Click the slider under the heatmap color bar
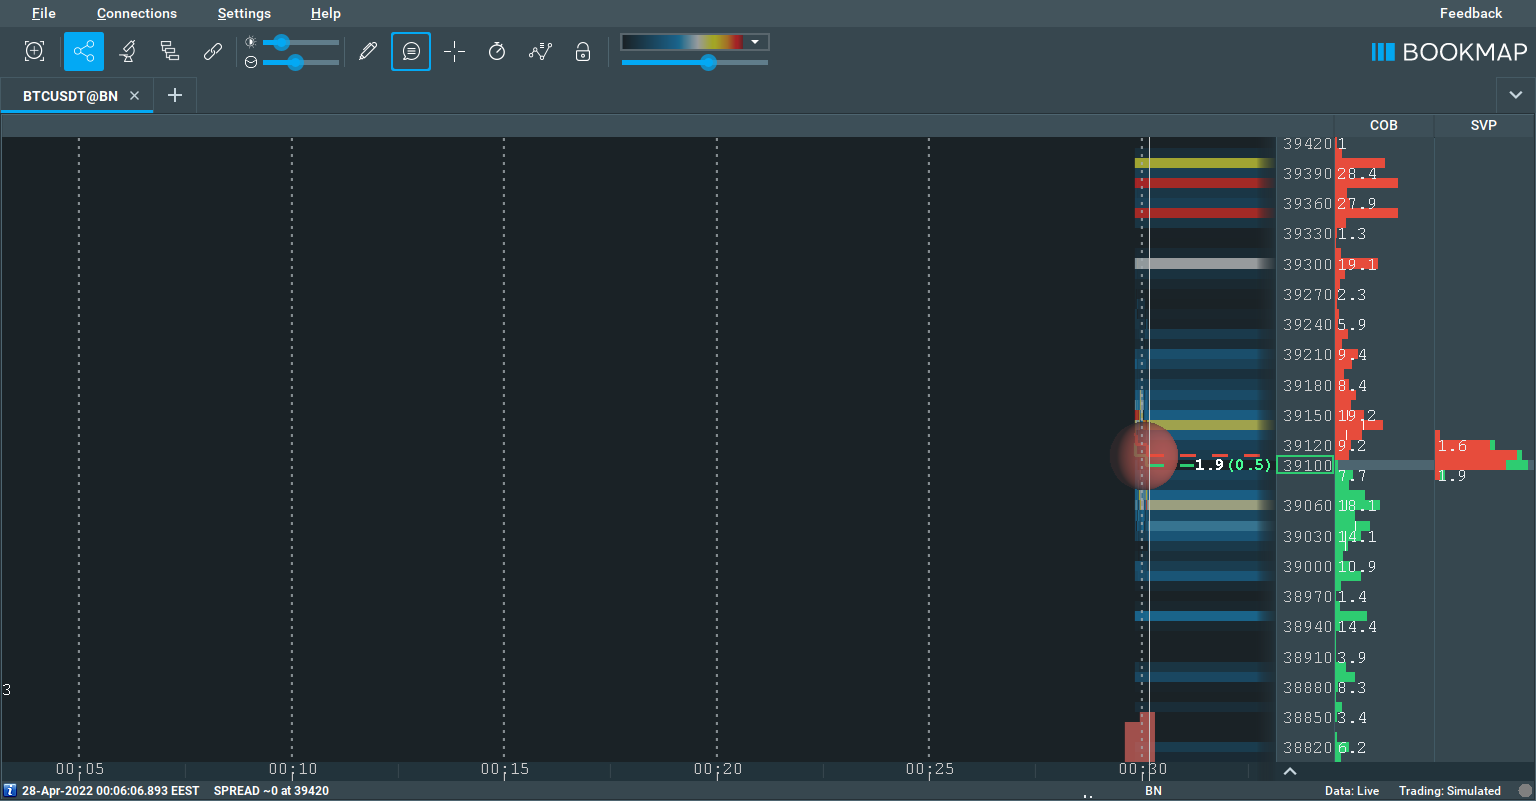 point(708,63)
